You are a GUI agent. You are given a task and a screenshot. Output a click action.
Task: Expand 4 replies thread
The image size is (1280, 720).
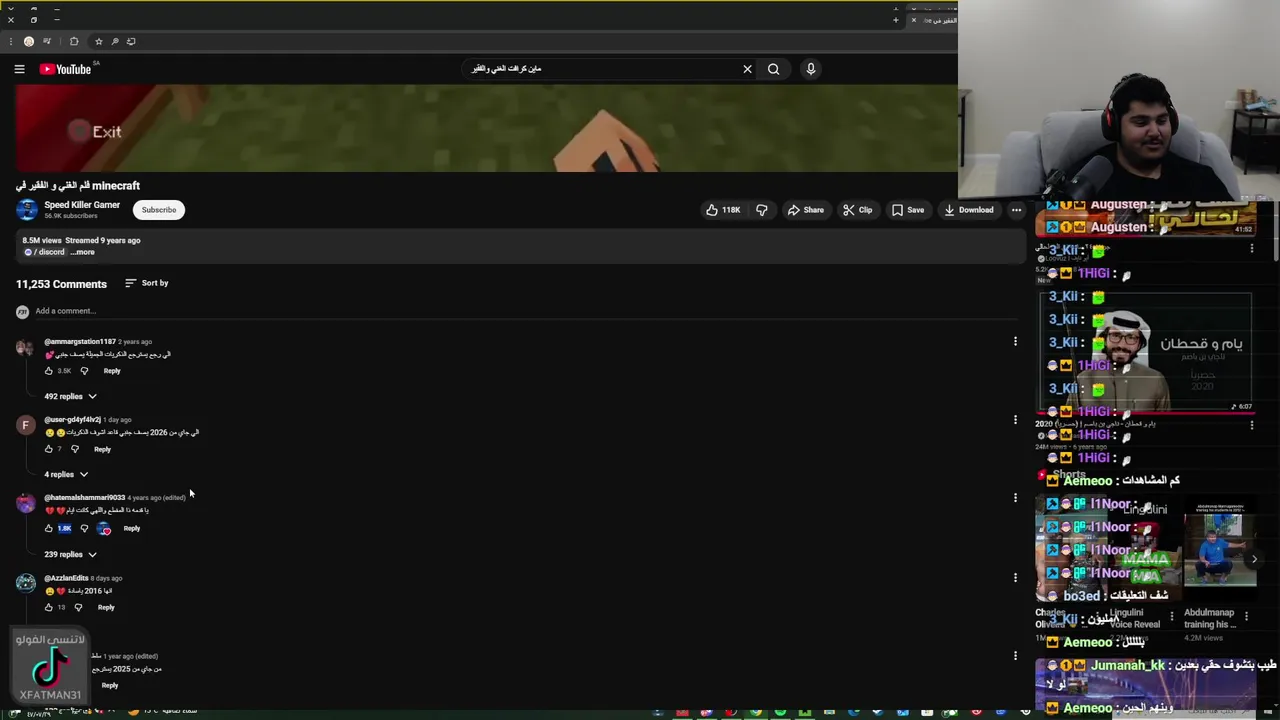tap(66, 474)
